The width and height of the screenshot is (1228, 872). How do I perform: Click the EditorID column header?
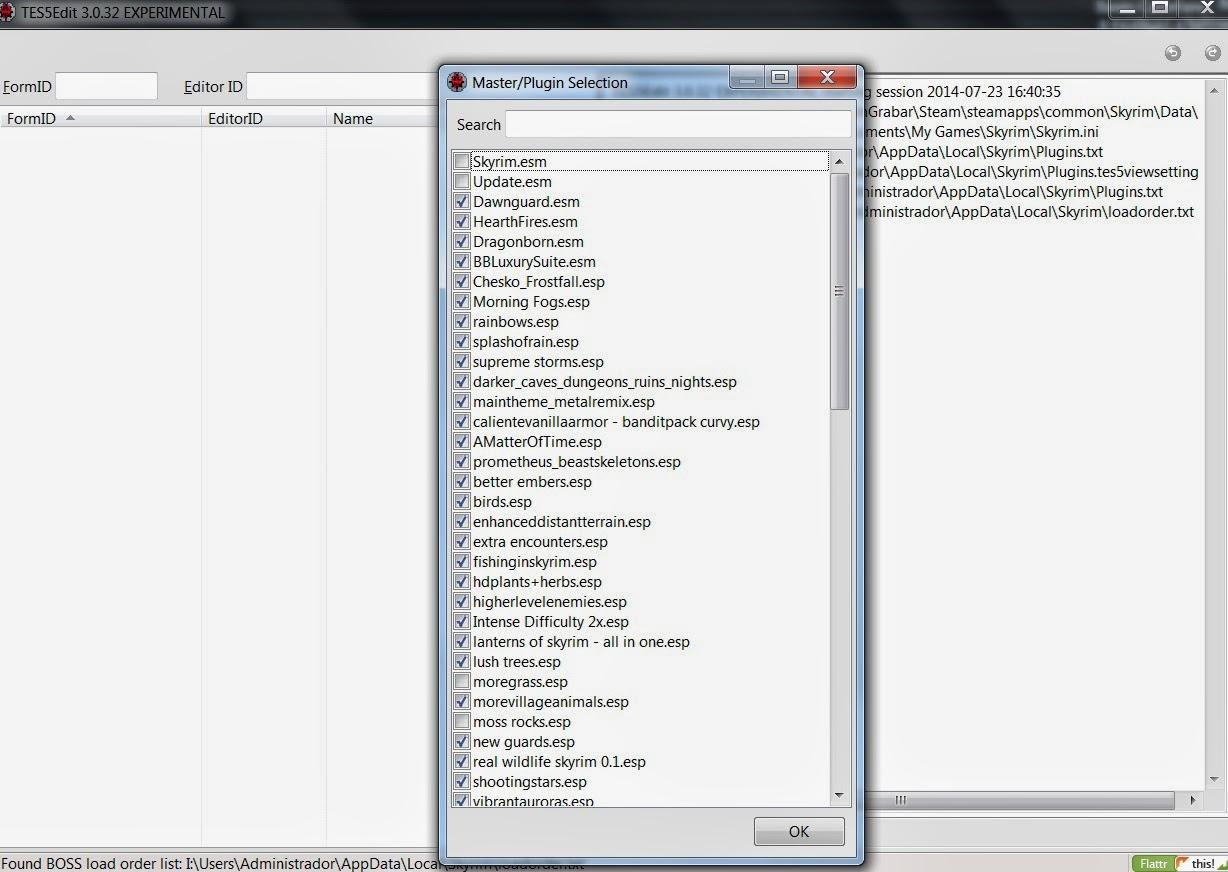click(235, 119)
